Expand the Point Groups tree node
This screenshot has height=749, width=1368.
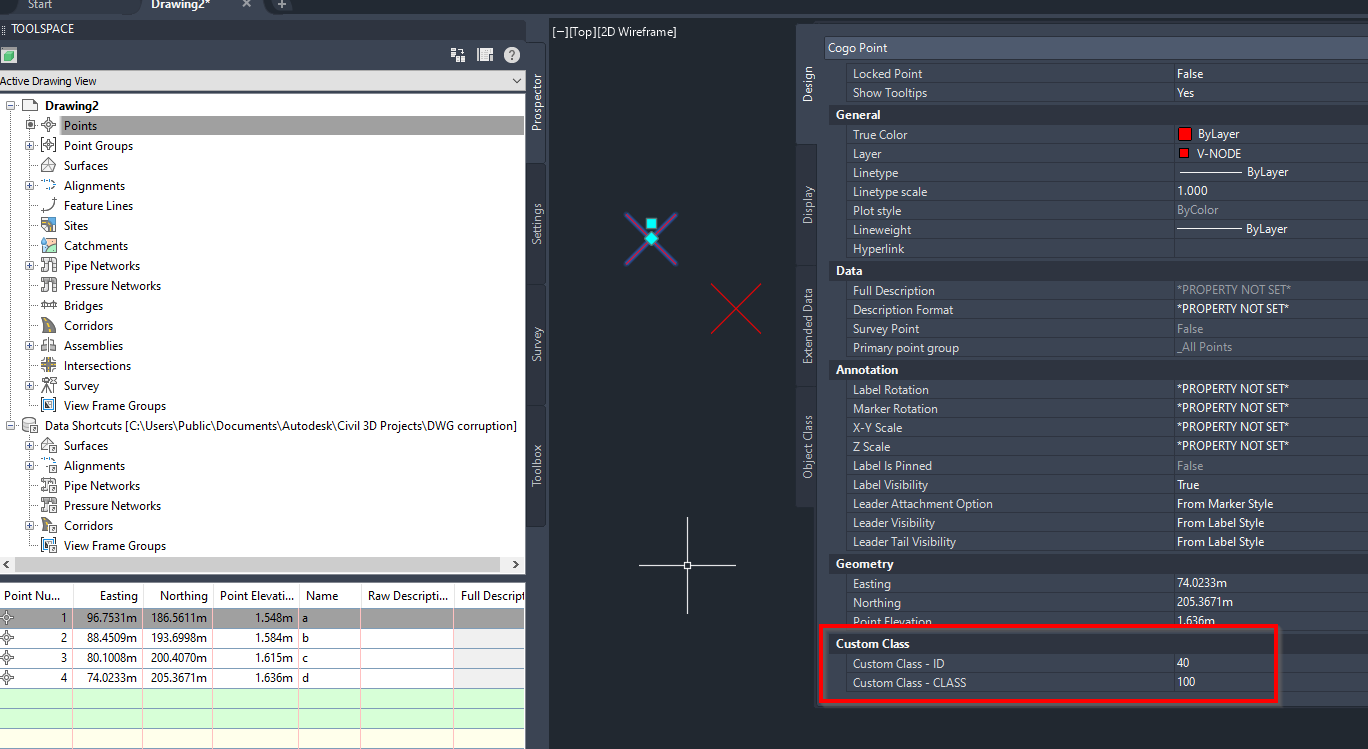30,145
